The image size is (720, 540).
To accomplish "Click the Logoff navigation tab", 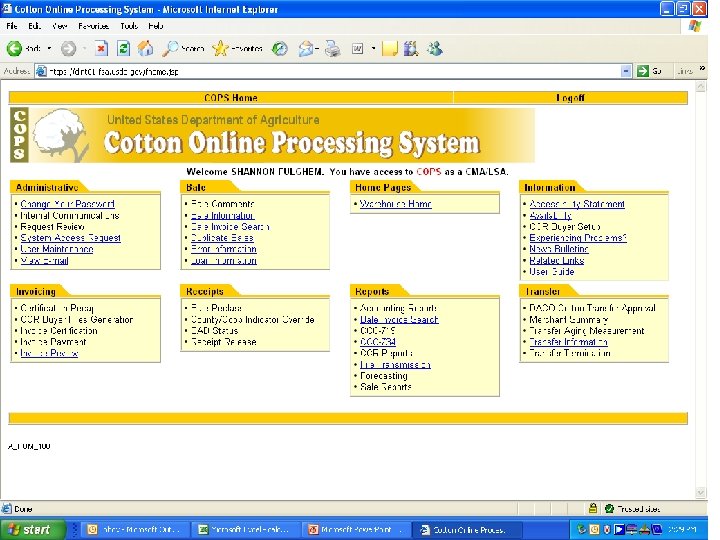I will pyautogui.click(x=570, y=98).
